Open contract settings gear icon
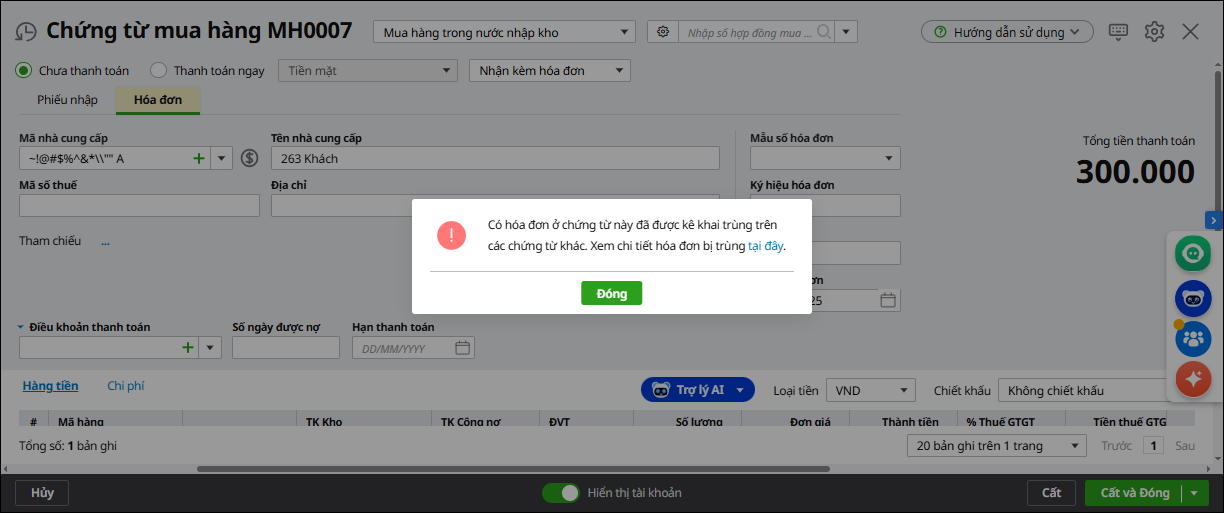 coord(663,32)
